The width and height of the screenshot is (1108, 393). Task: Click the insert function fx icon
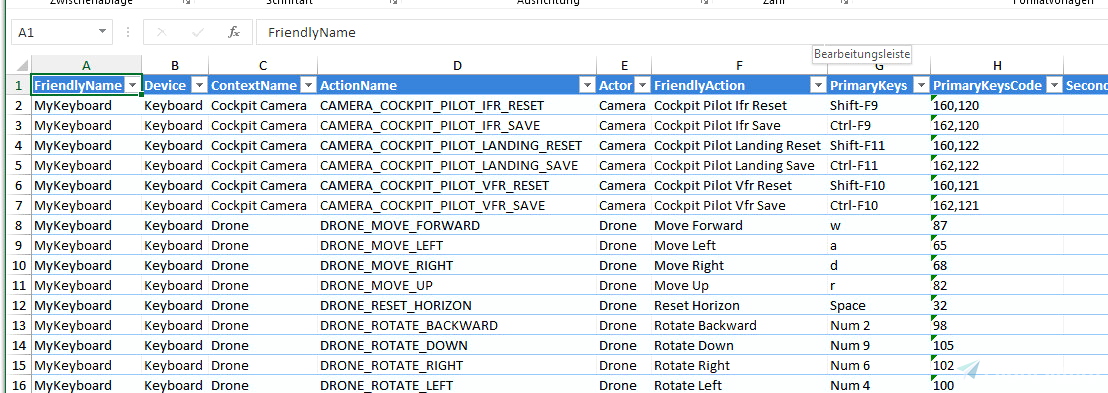point(234,33)
